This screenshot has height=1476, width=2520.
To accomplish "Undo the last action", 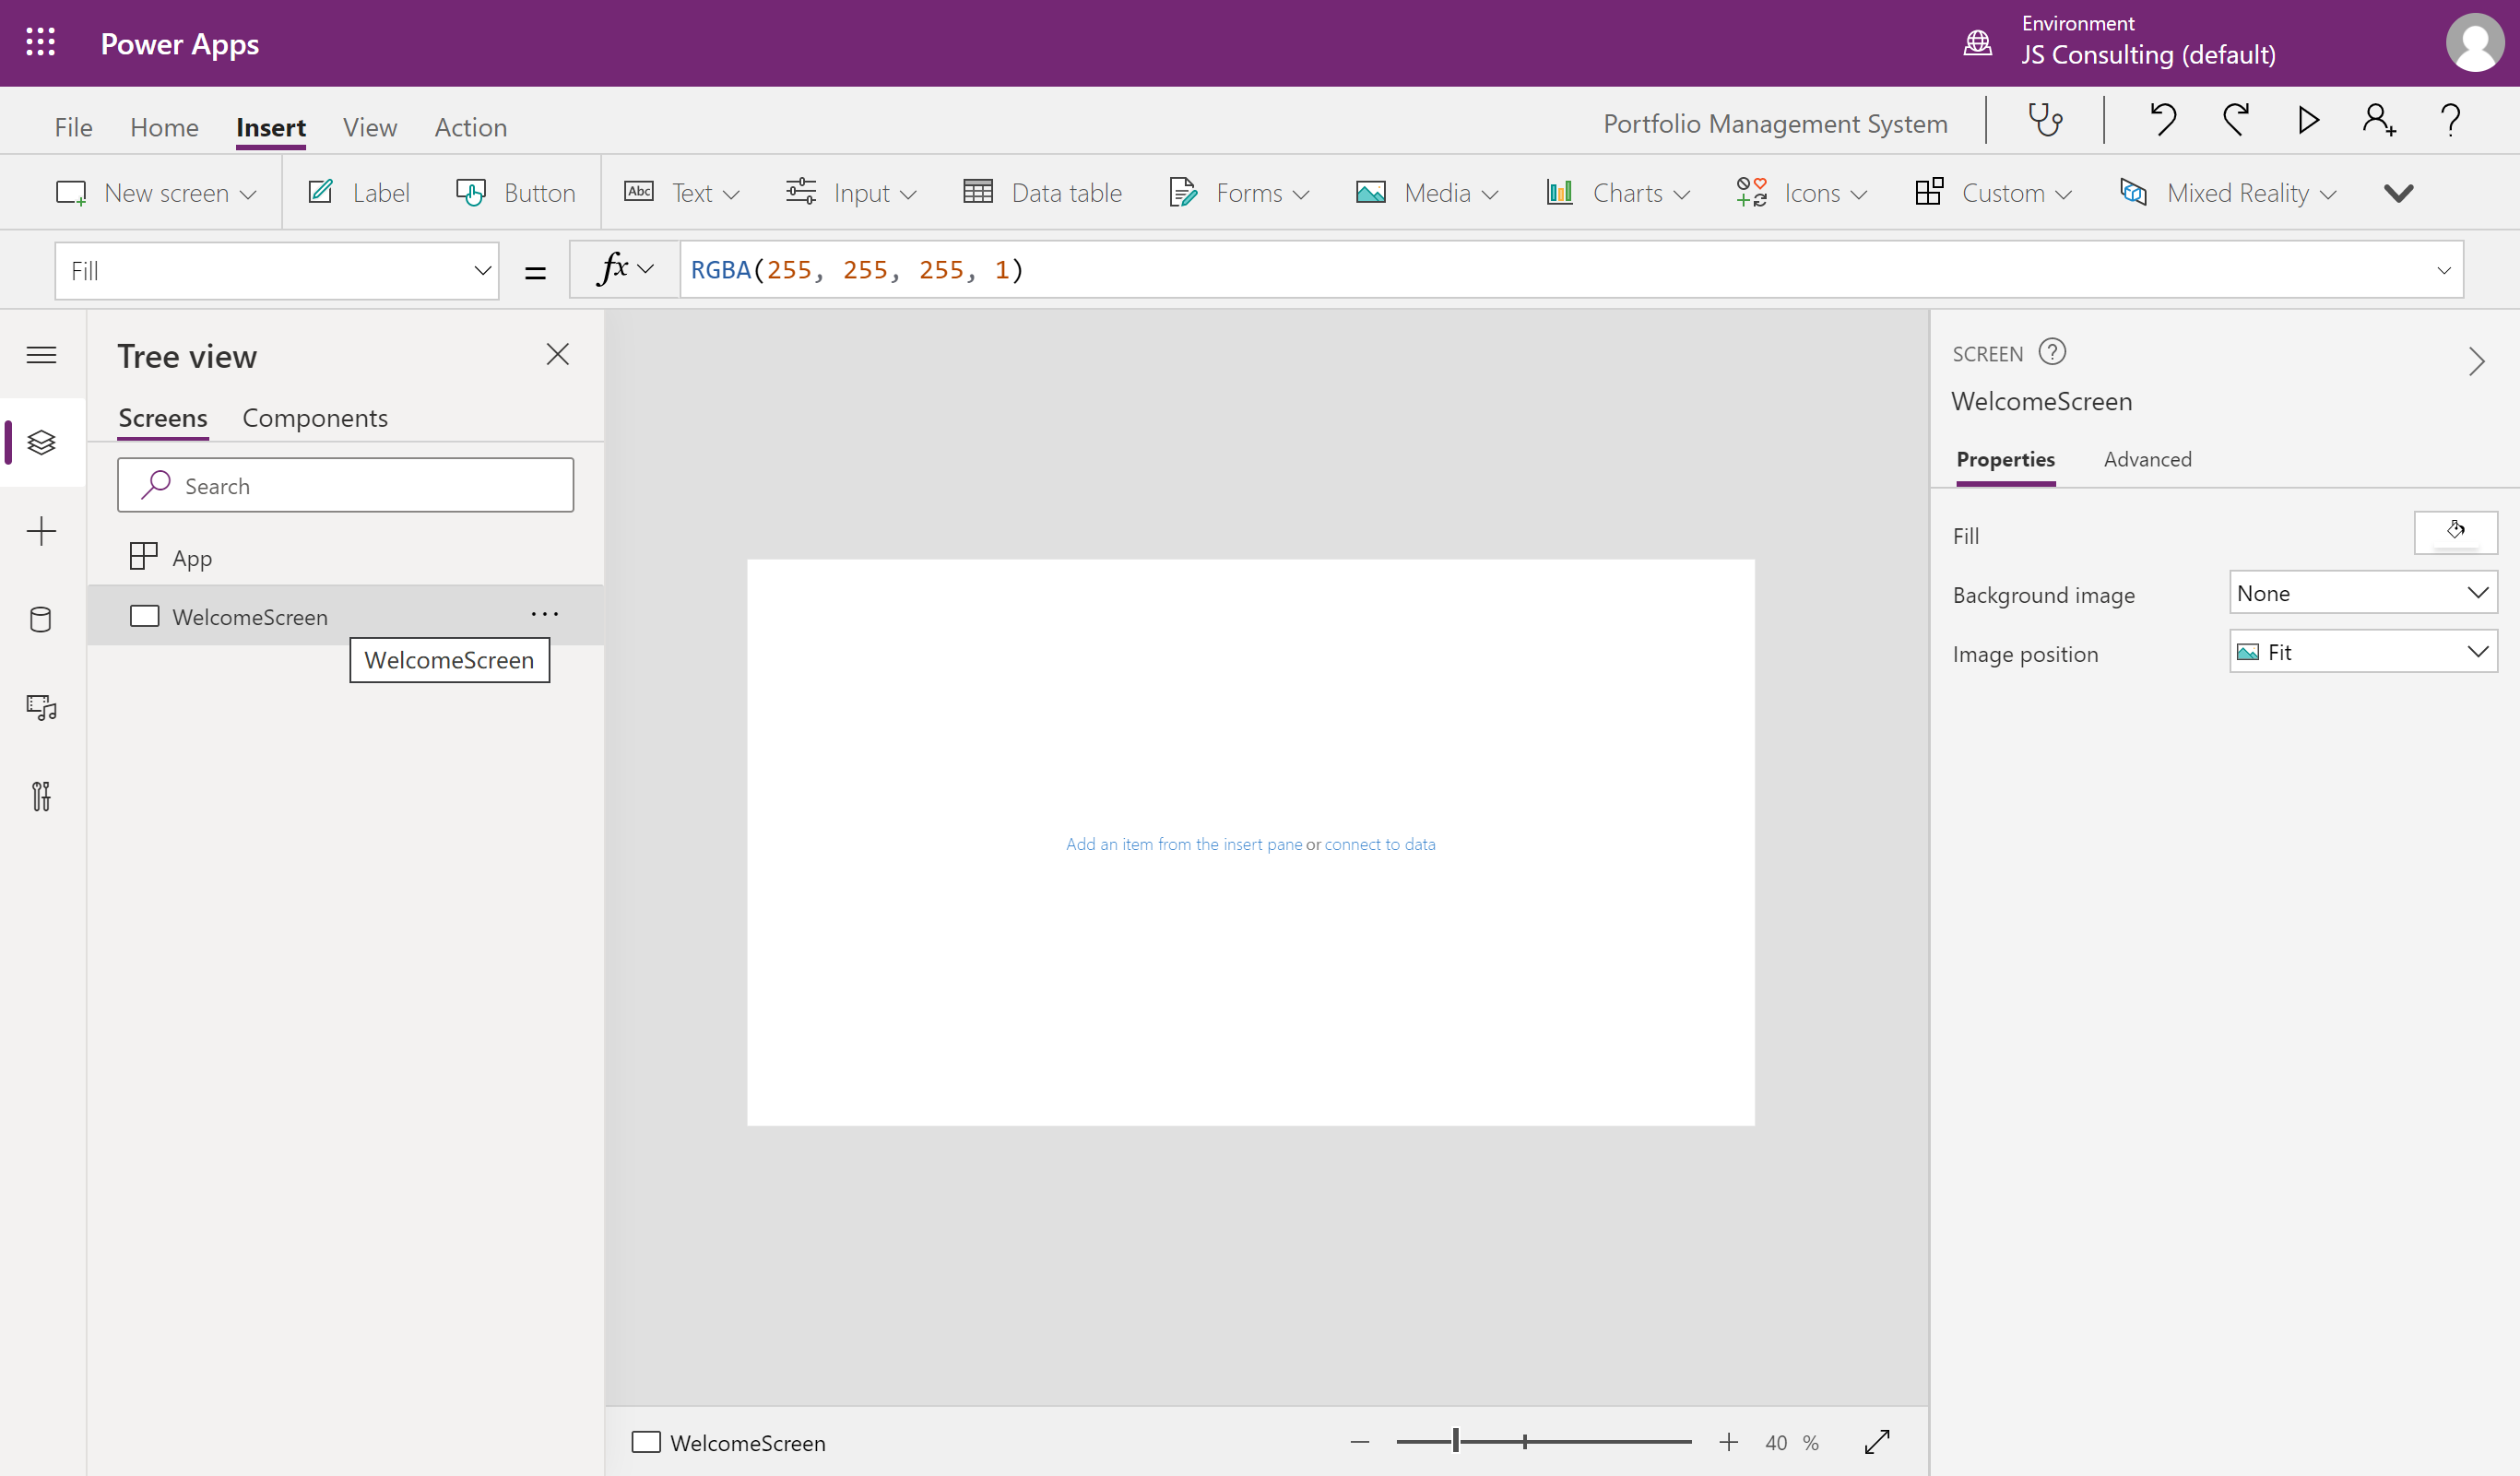I will (2162, 120).
